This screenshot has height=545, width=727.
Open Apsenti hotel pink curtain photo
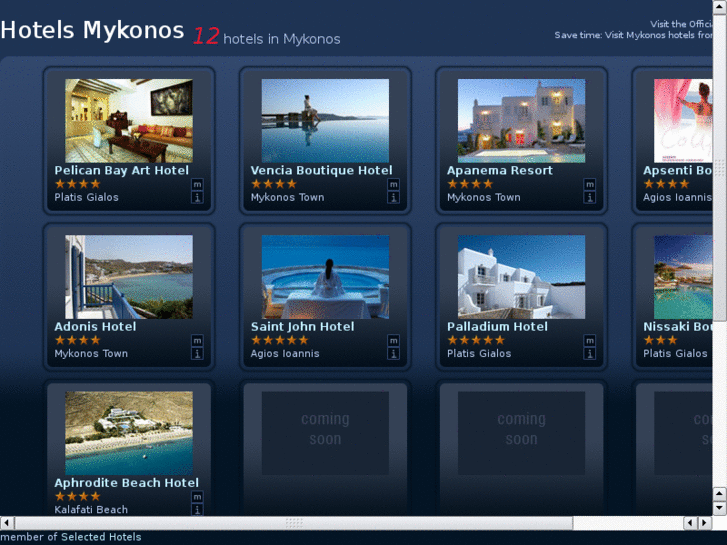click(x=683, y=121)
